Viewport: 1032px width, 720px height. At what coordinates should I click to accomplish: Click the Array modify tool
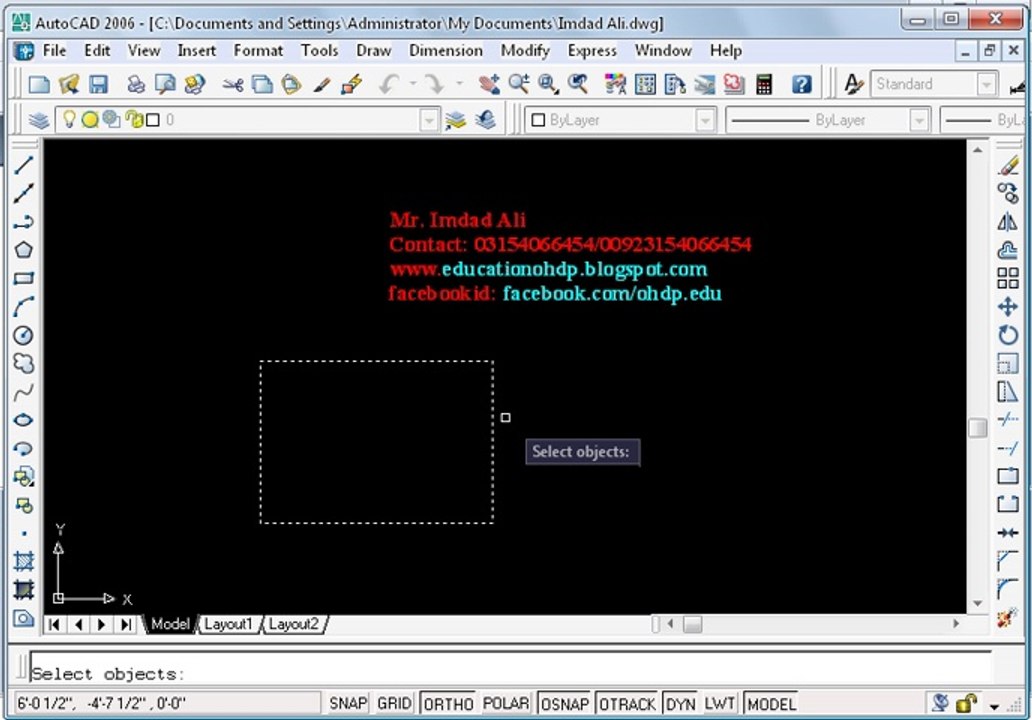tap(1008, 278)
